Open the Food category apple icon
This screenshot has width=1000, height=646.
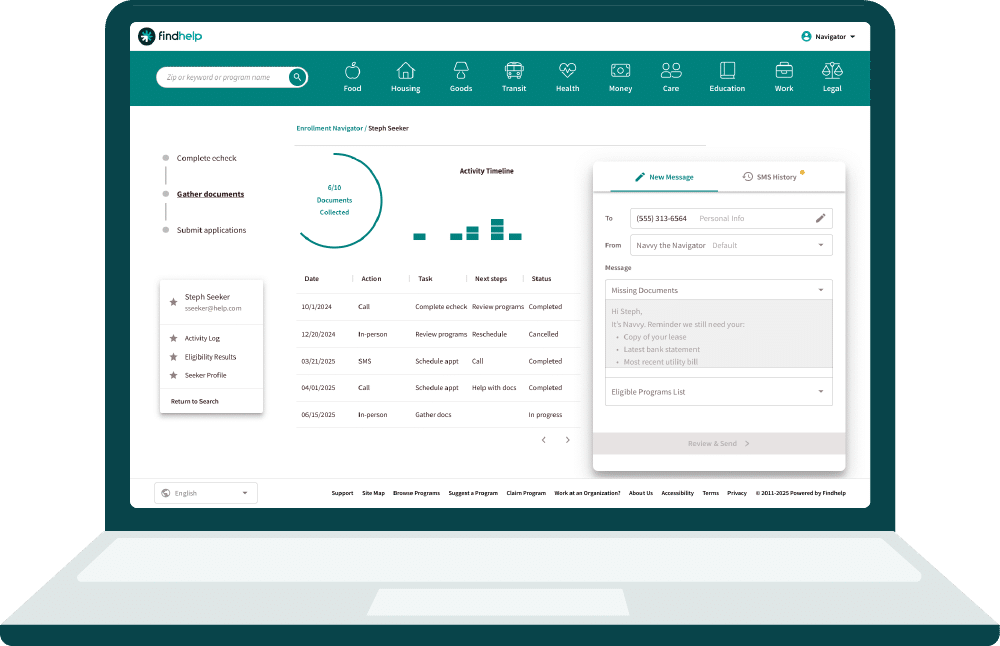[x=352, y=71]
